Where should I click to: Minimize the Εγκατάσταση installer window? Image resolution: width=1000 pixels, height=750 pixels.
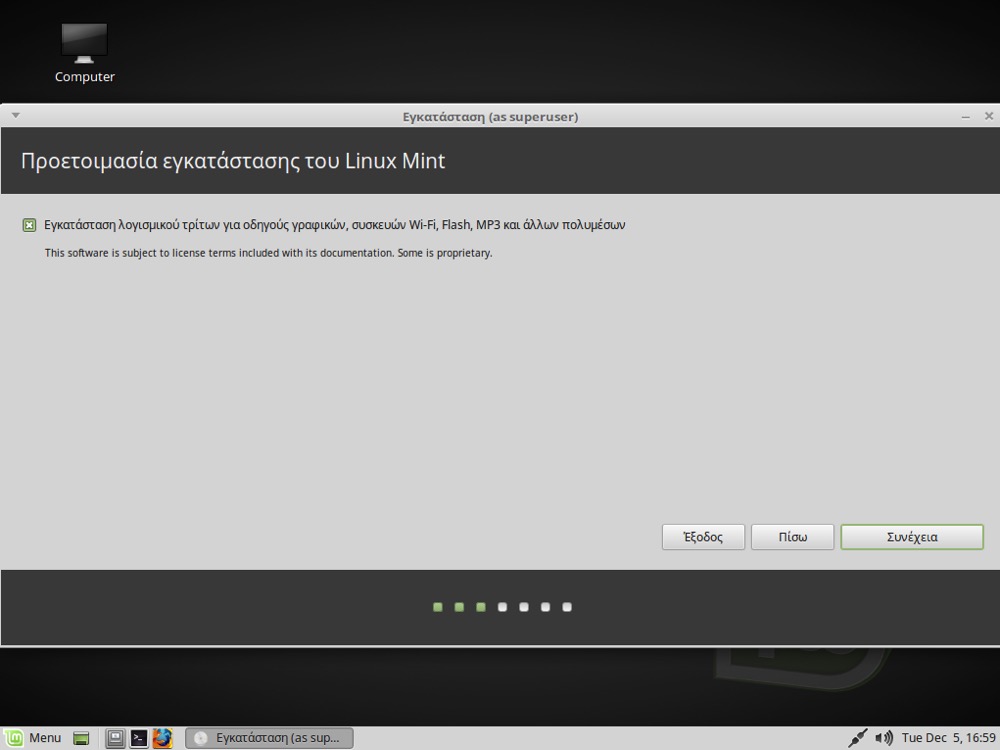[966, 117]
